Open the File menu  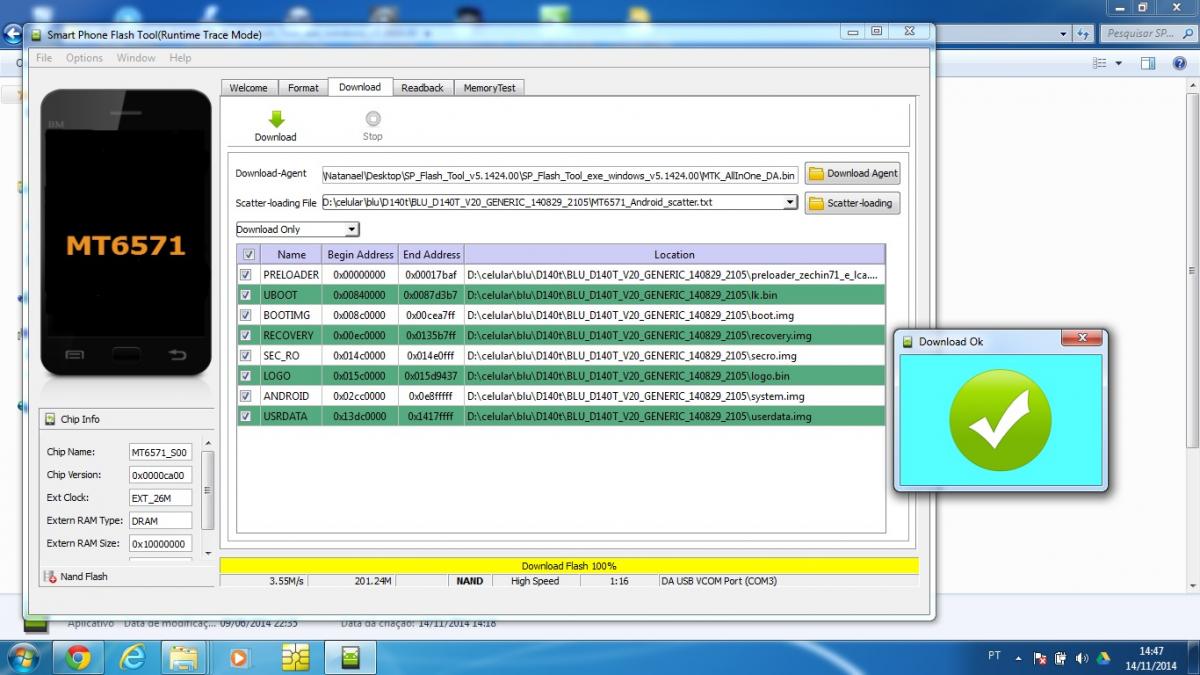44,58
